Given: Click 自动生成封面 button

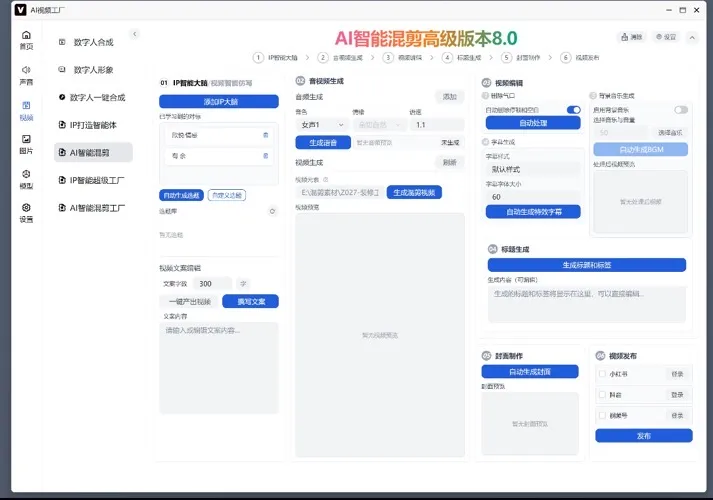Looking at the screenshot, I should (530, 372).
